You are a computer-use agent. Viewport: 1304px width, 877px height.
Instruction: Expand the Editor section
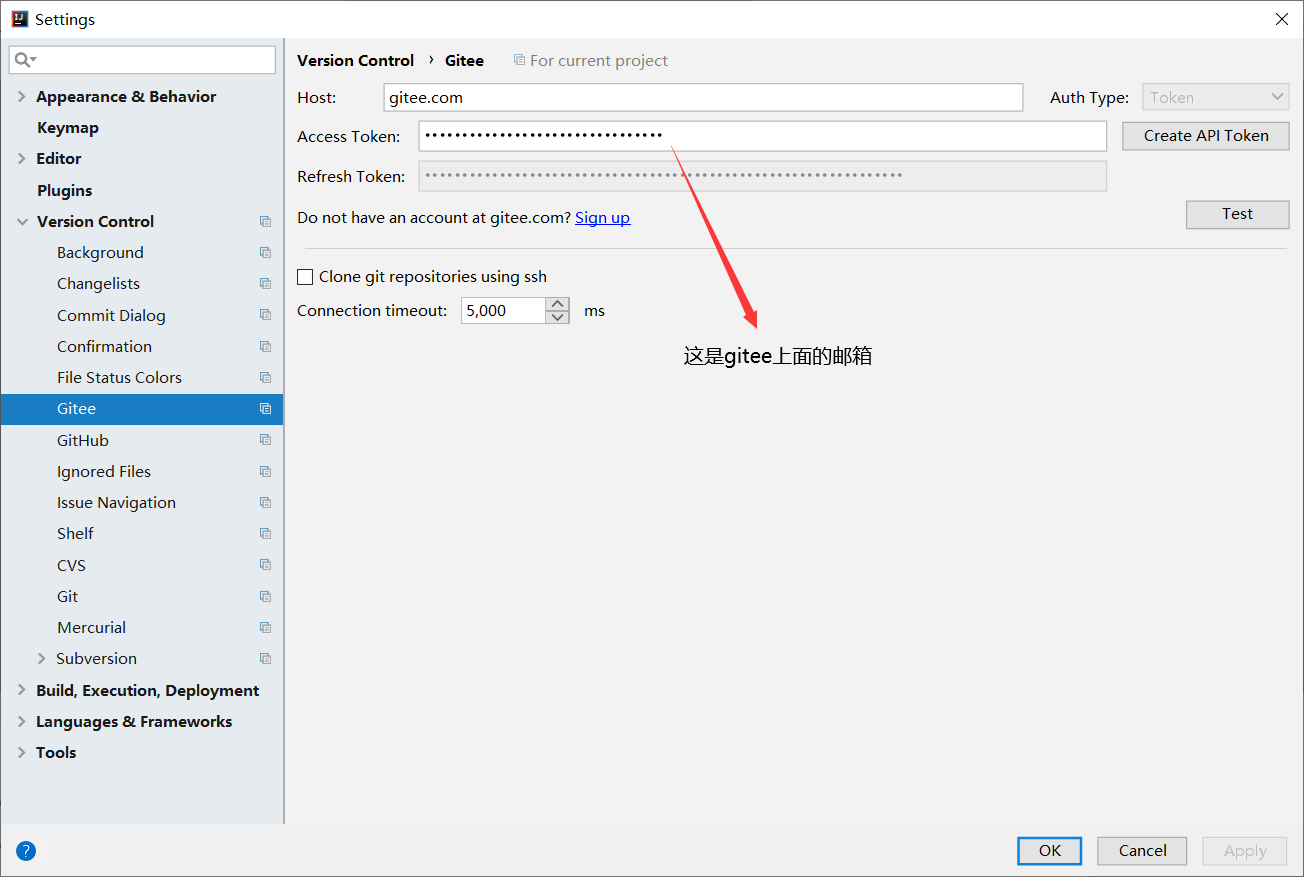(22, 159)
